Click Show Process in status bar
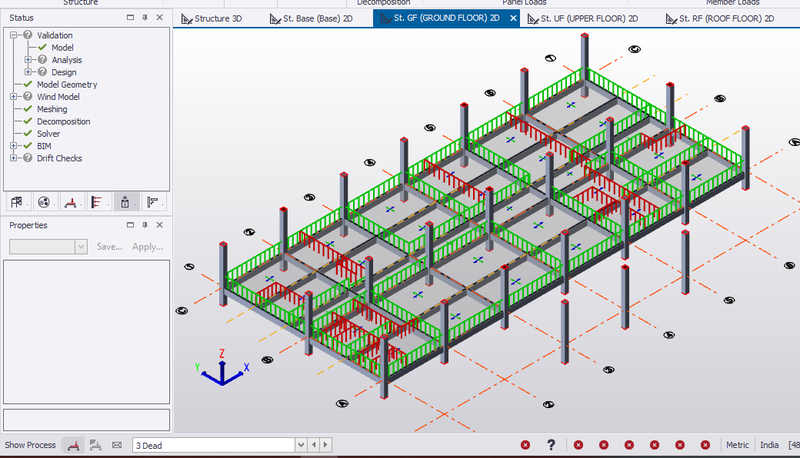 click(x=30, y=445)
